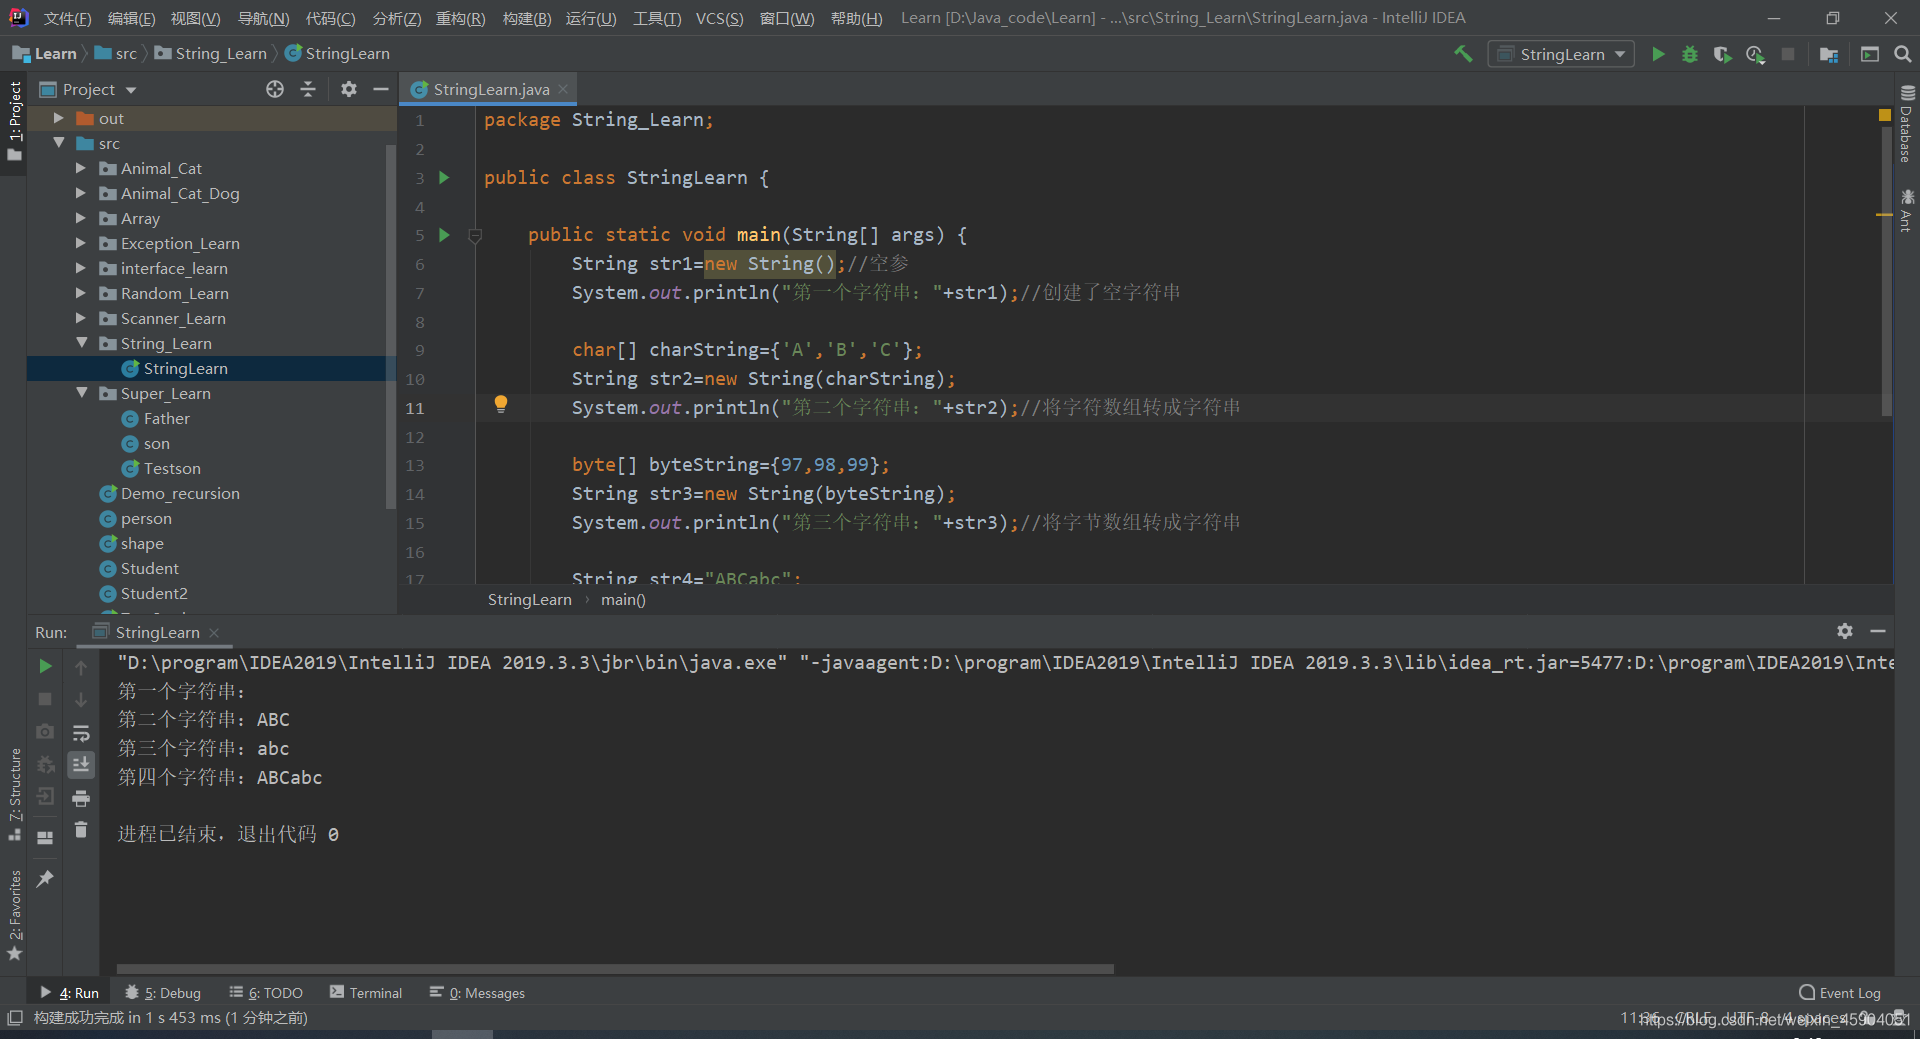Collapse all in Project panel
Viewport: 1920px width, 1039px height.
coord(308,89)
